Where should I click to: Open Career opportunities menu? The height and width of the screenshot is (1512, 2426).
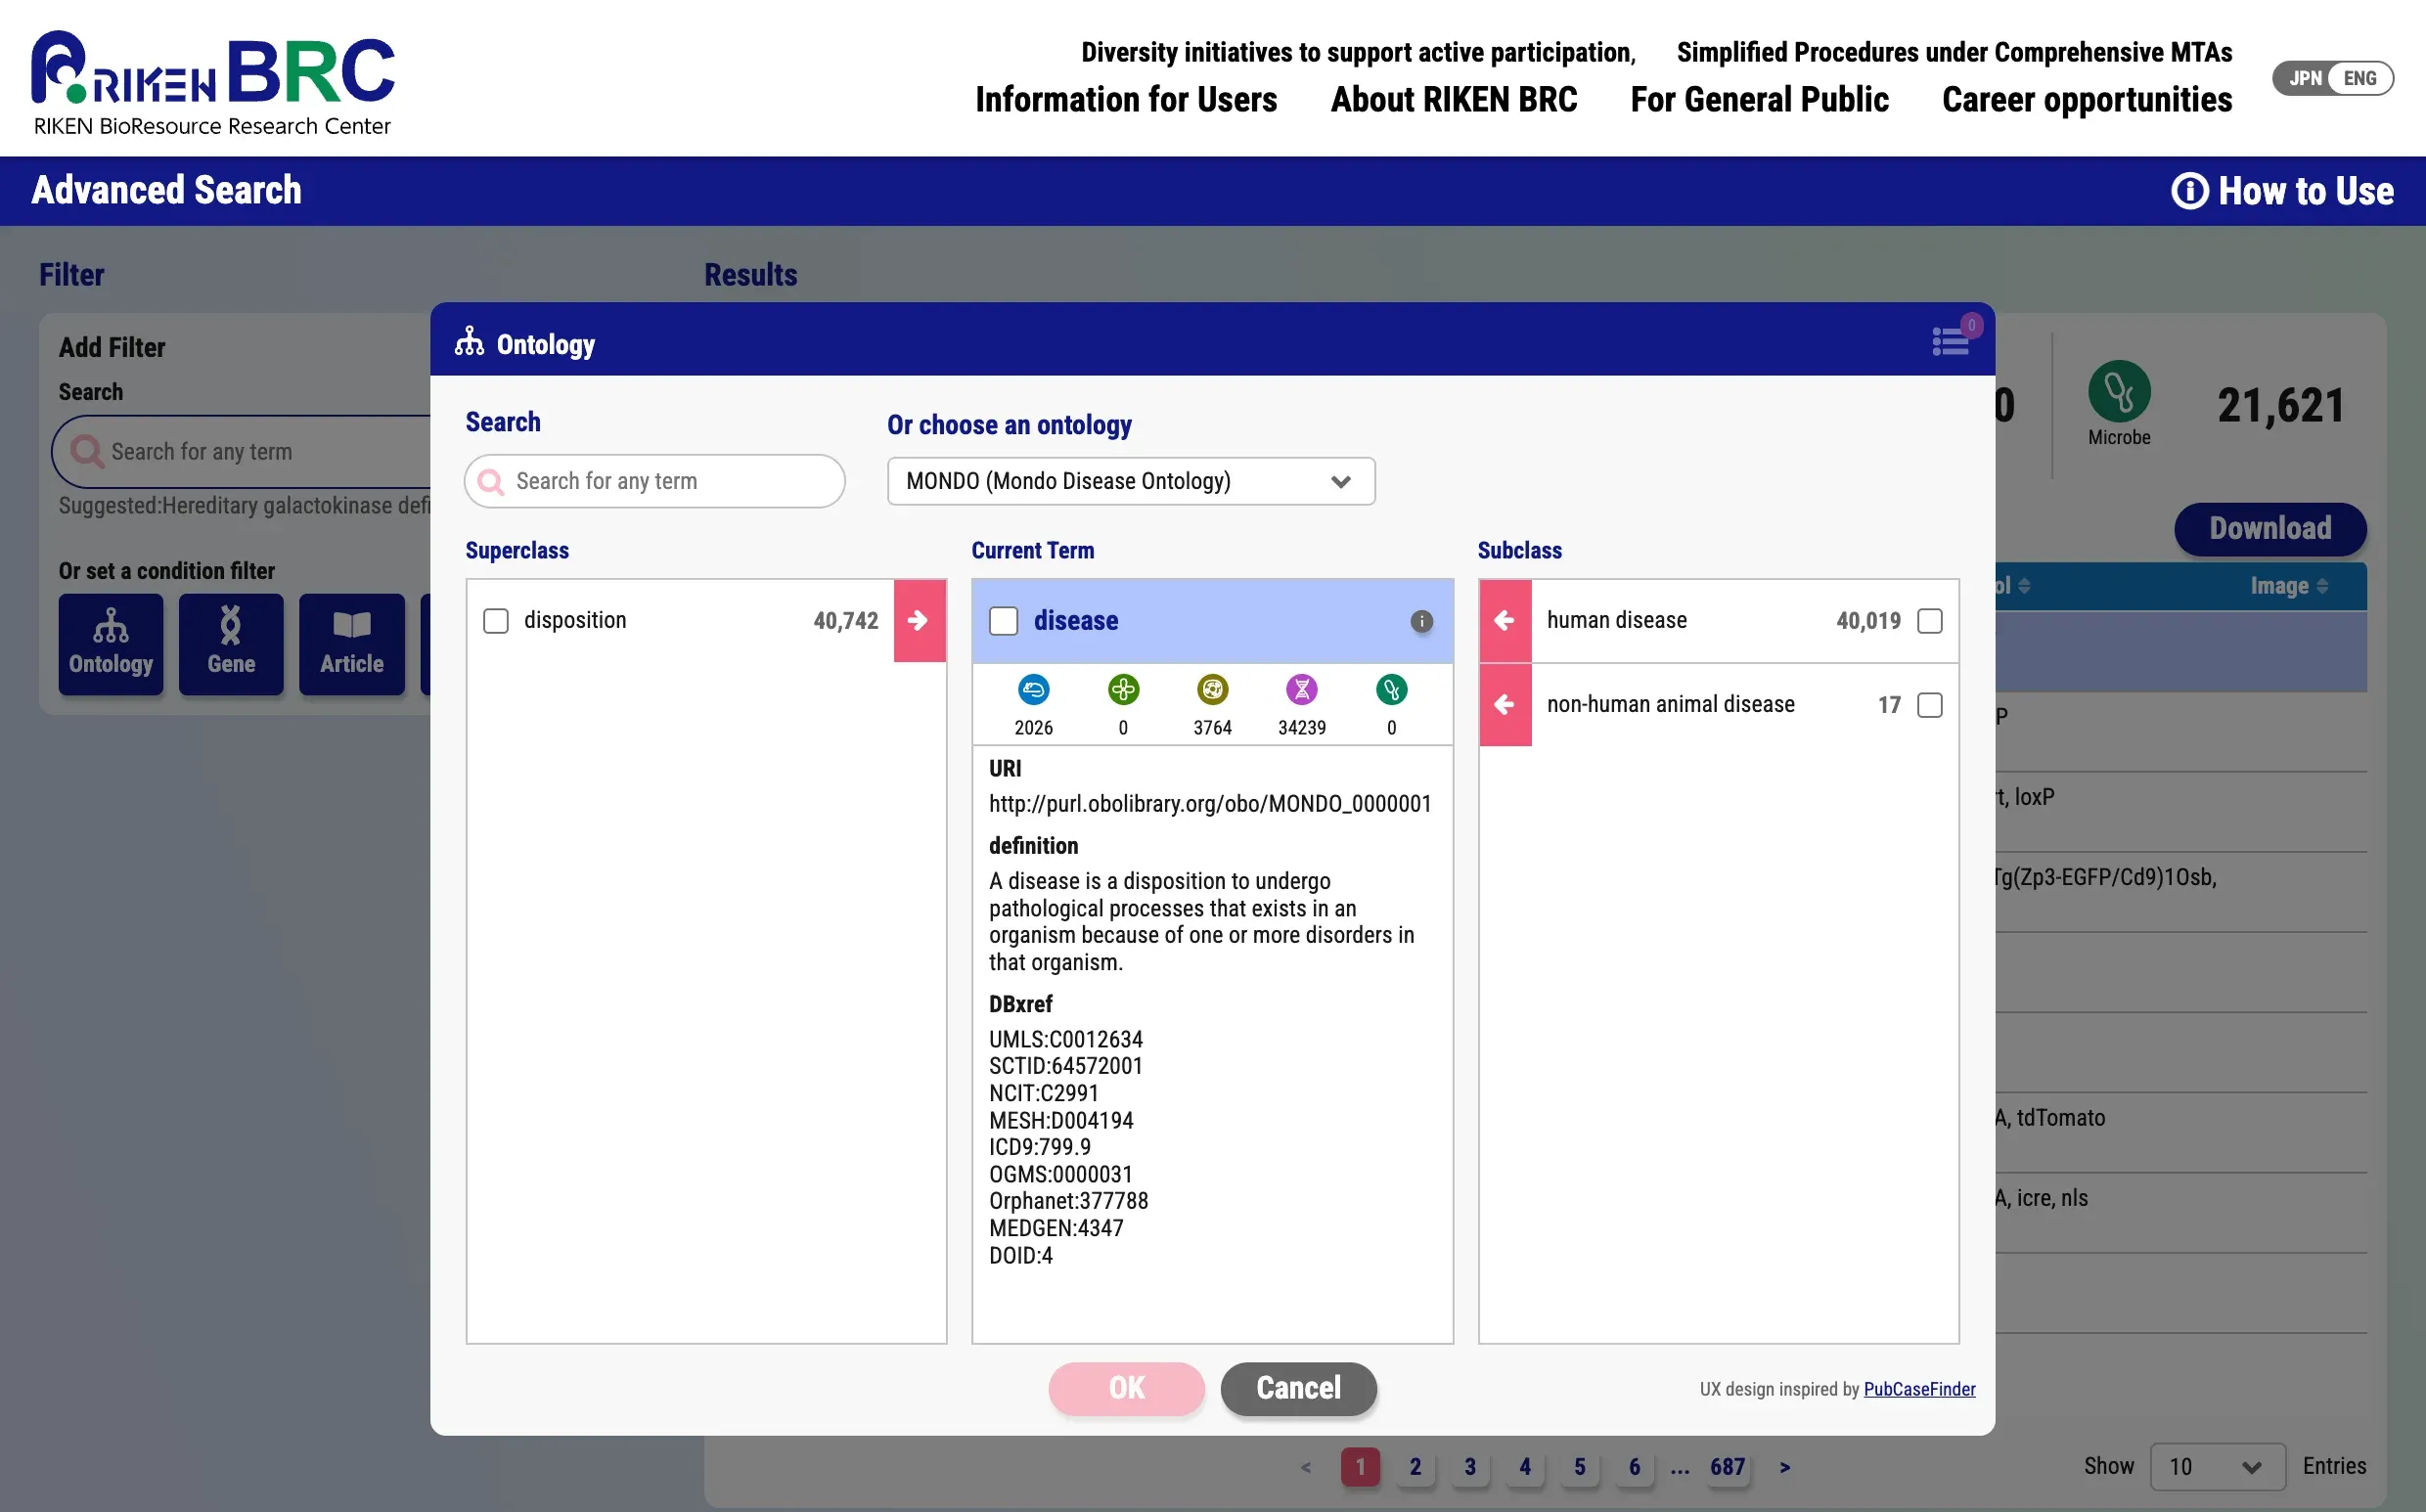tap(2086, 99)
